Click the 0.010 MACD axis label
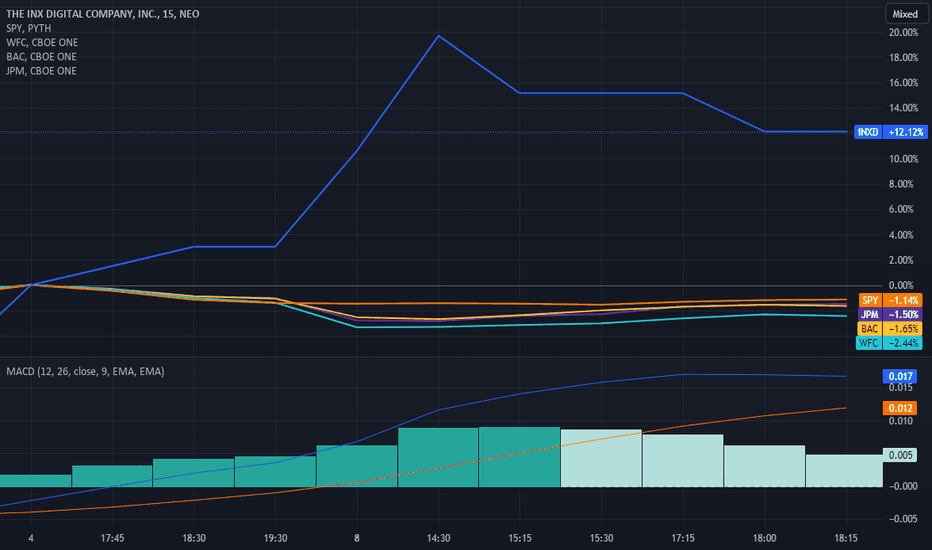 (900, 421)
